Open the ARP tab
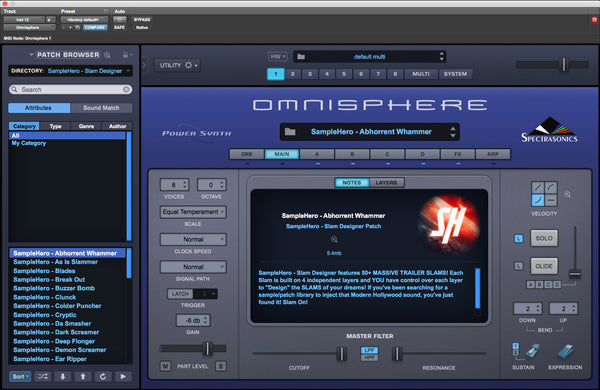The height and width of the screenshot is (390, 600). pos(493,154)
